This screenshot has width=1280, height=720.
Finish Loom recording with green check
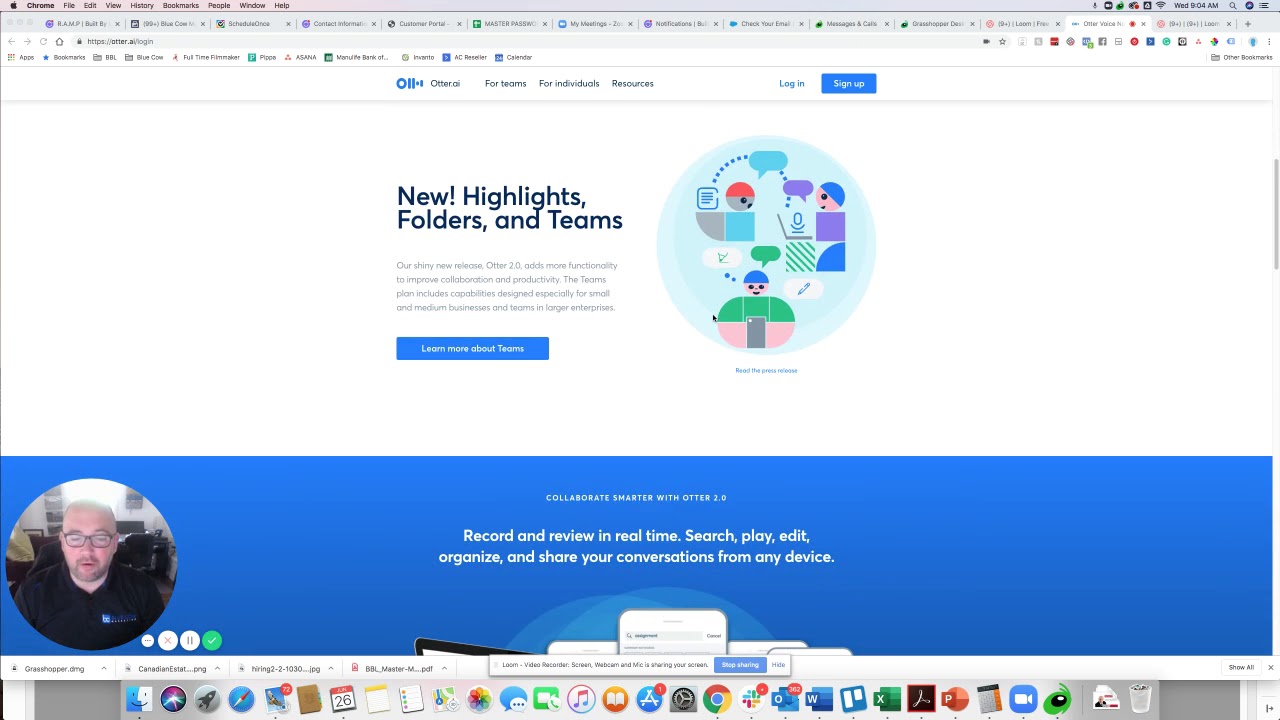click(212, 640)
